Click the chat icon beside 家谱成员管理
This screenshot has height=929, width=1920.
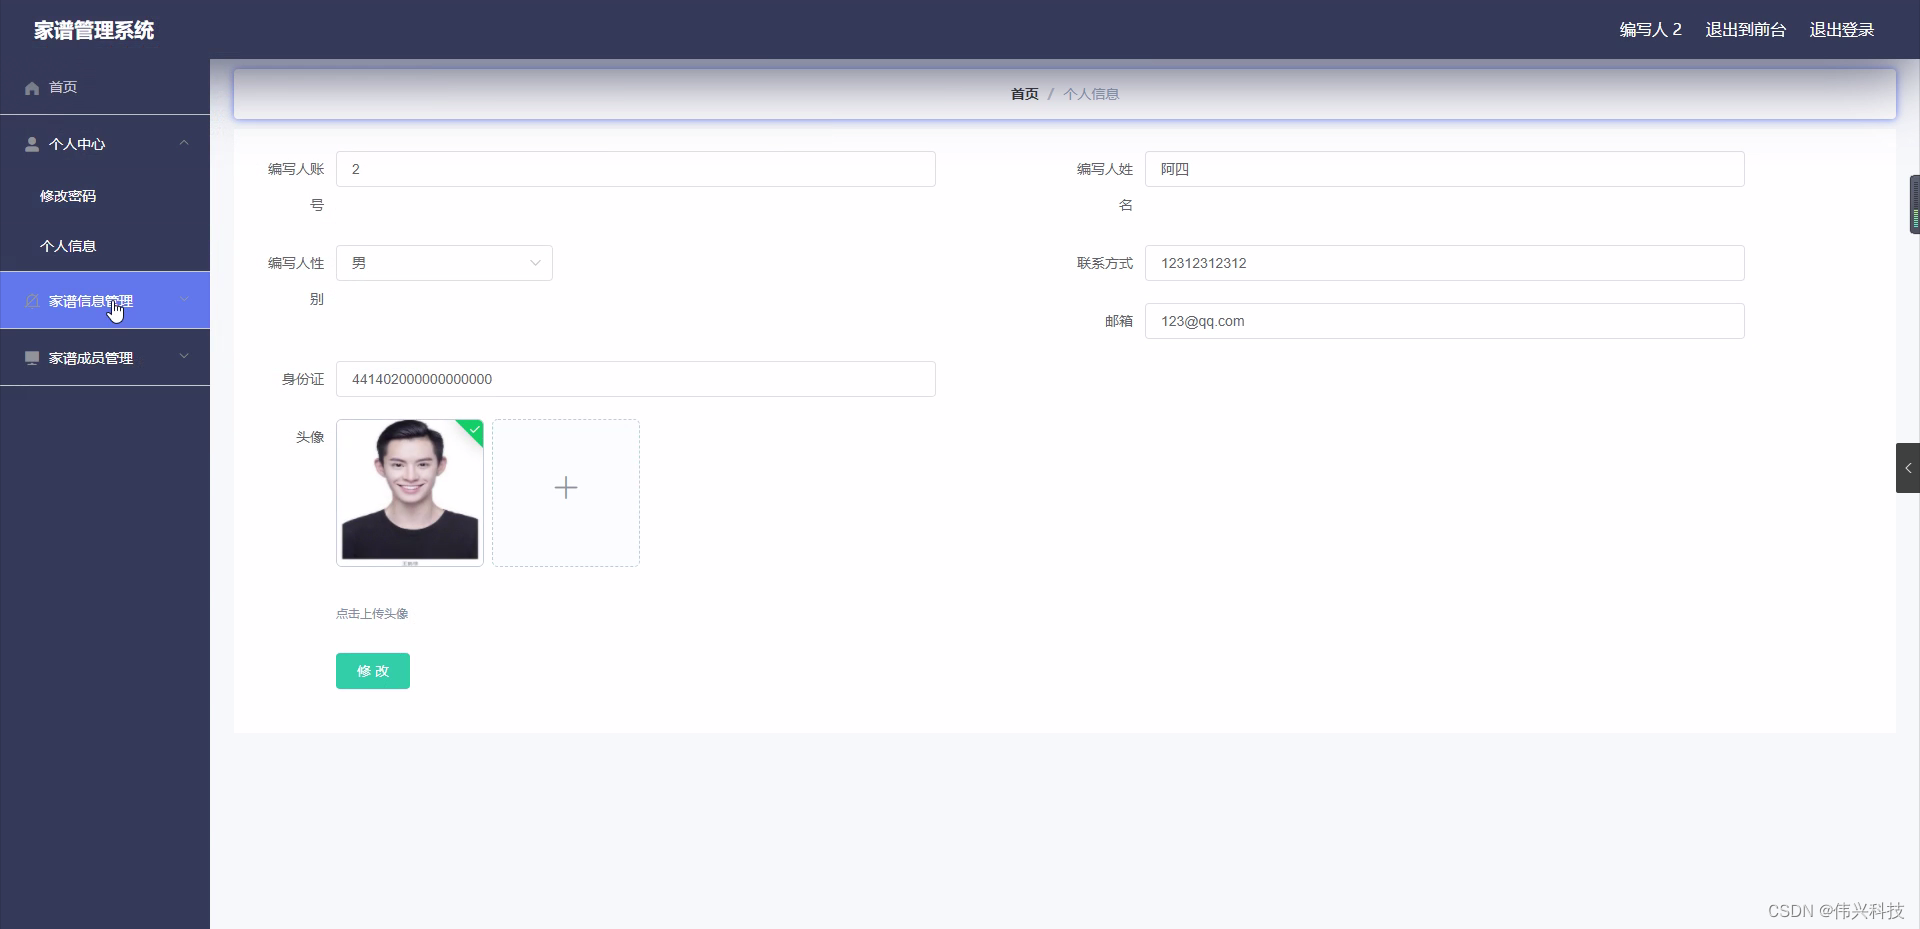click(31, 357)
